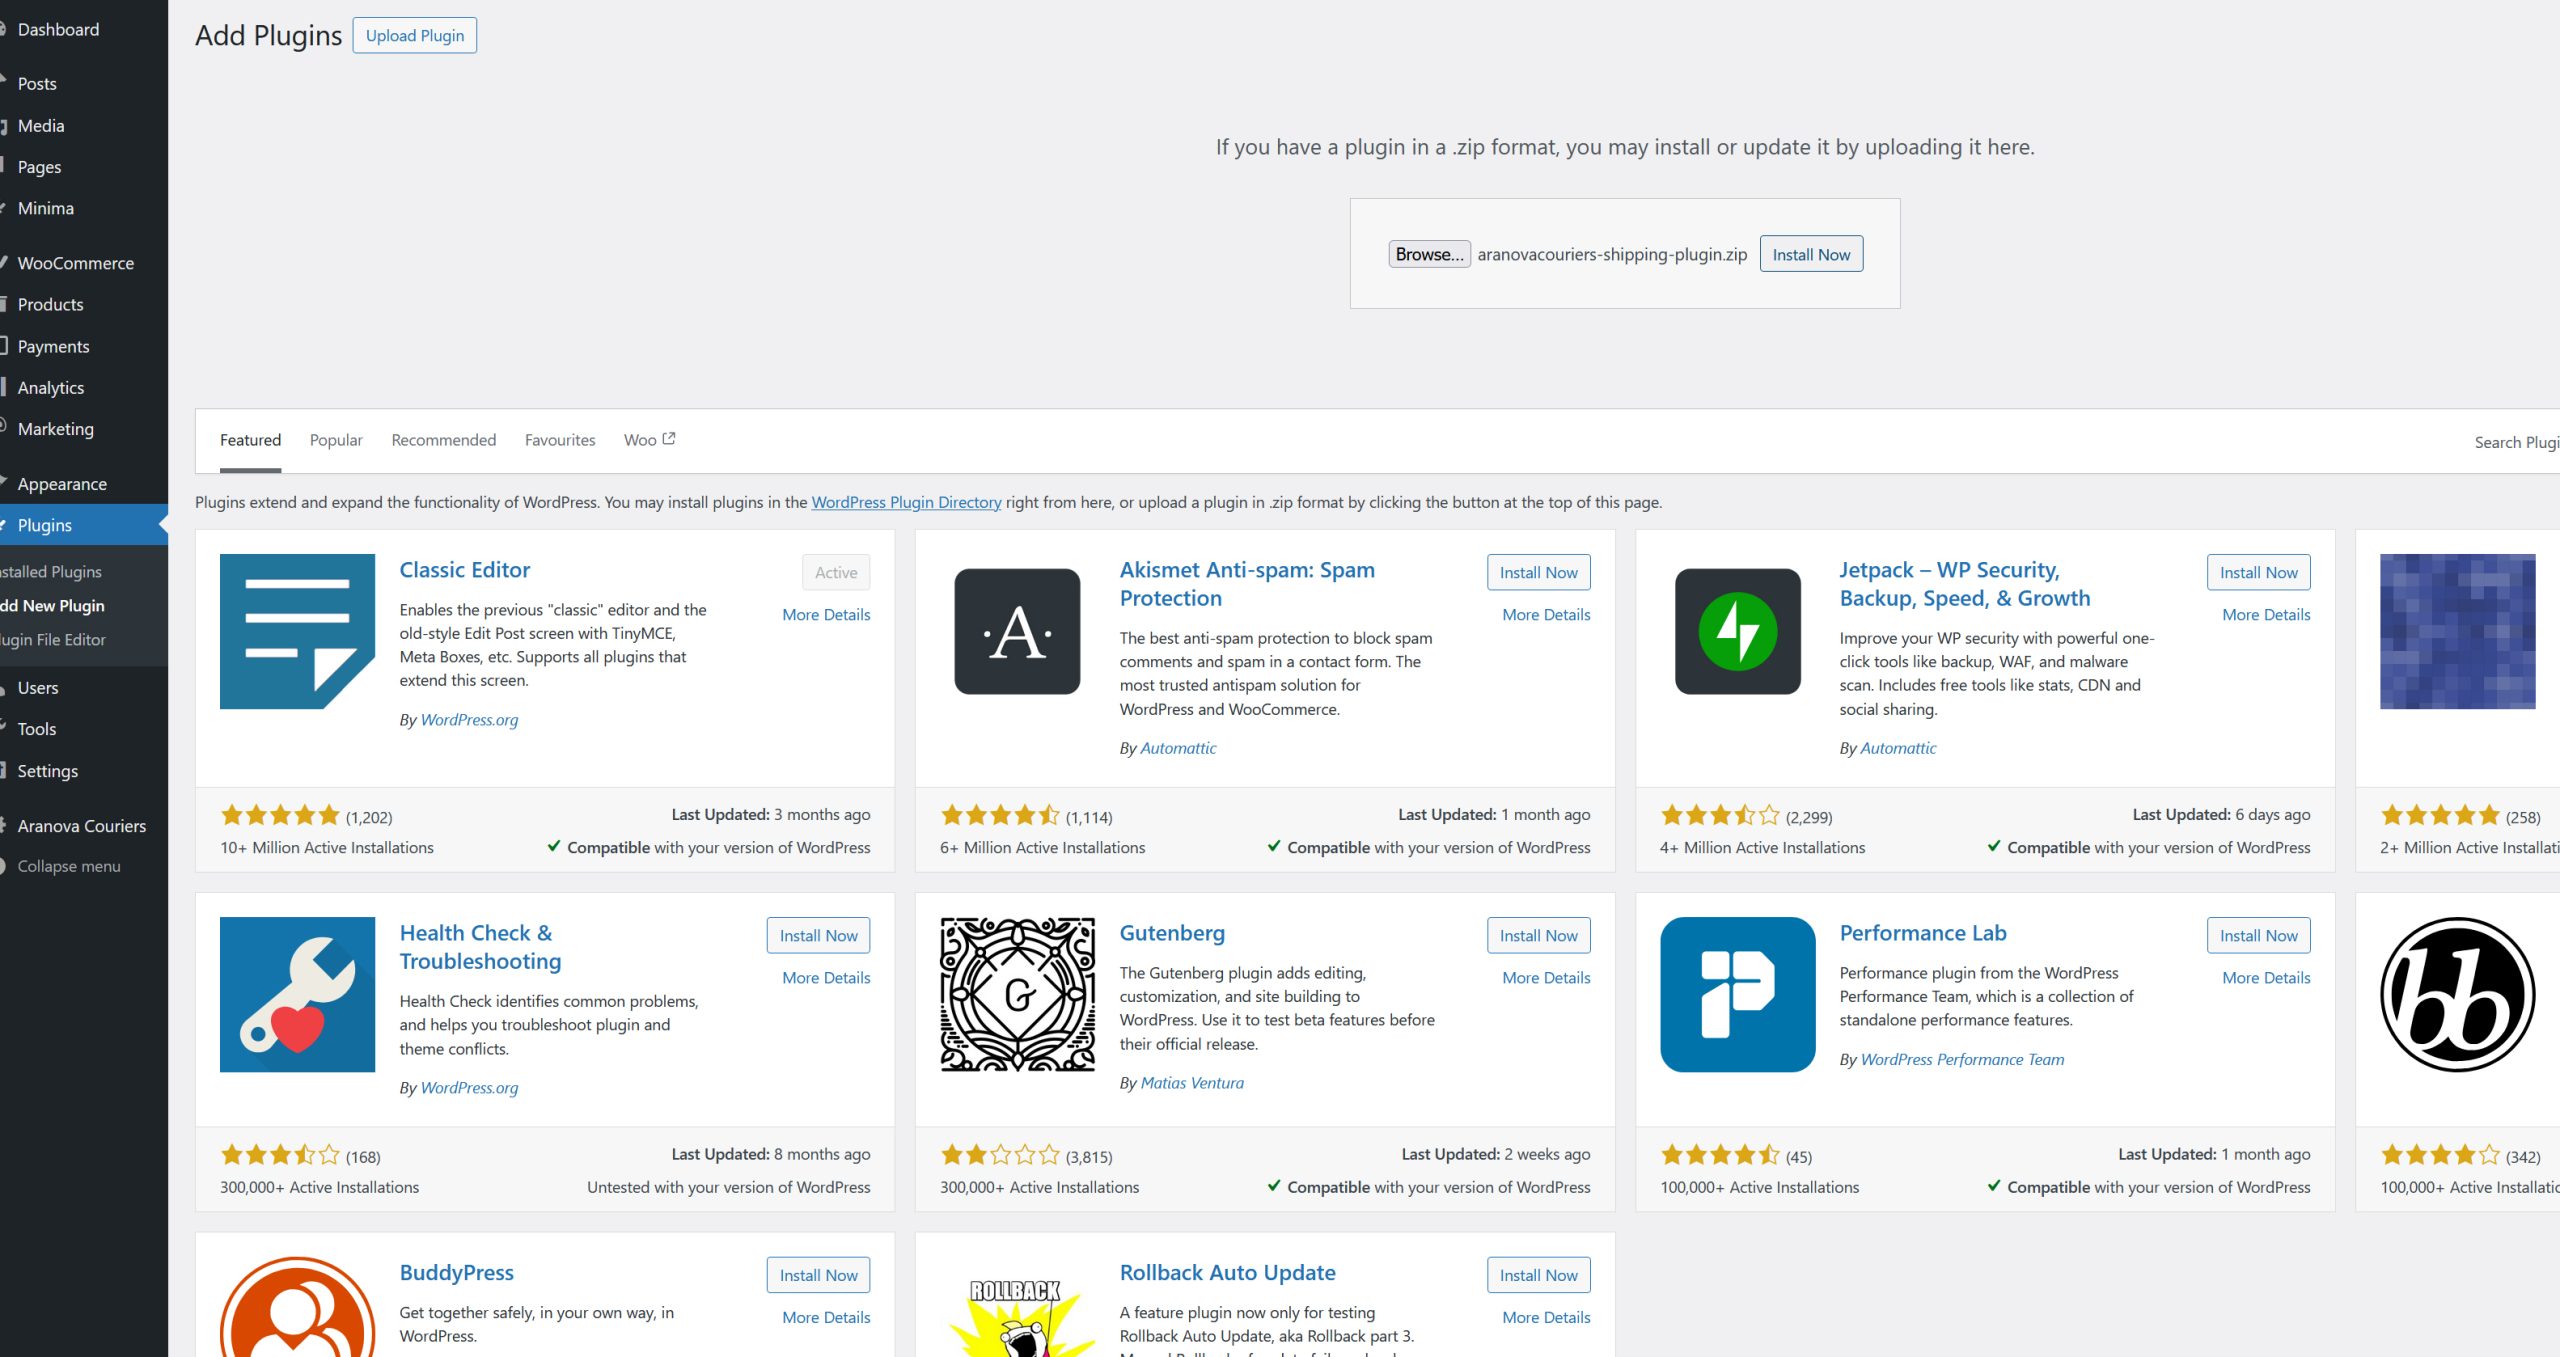Viewport: 2560px width, 1357px height.
Task: Open the Woo external link icon
Action: [669, 439]
